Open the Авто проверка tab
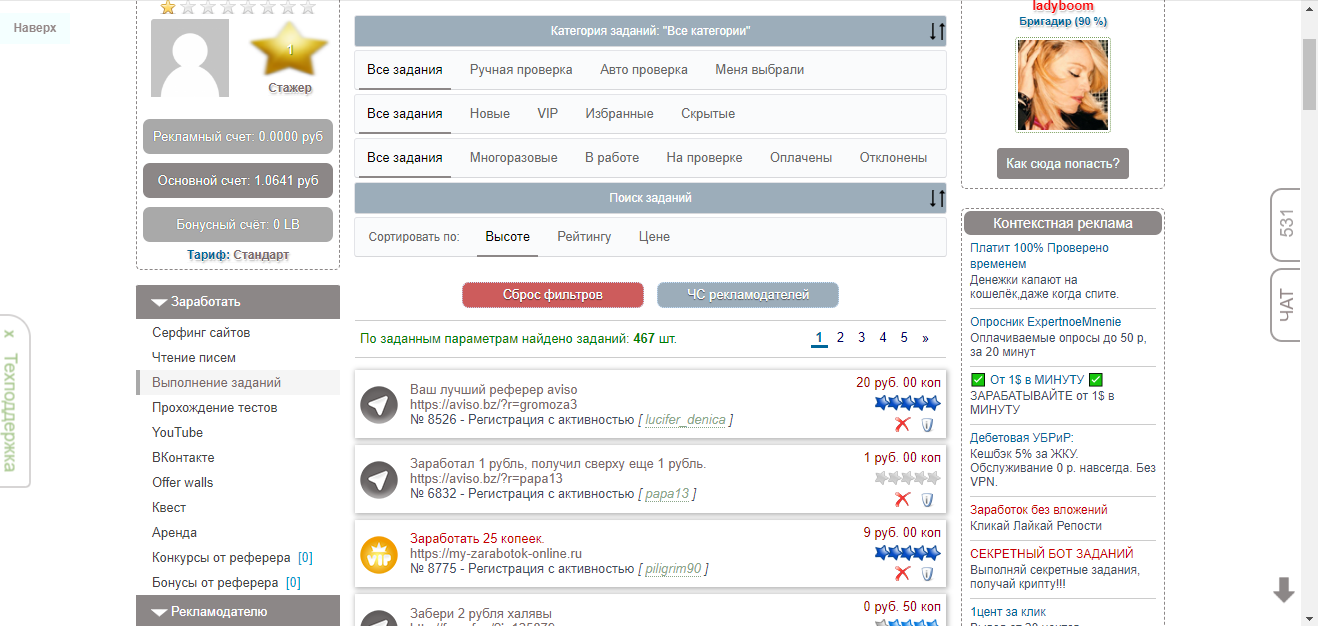This screenshot has width=1318, height=626. [644, 70]
